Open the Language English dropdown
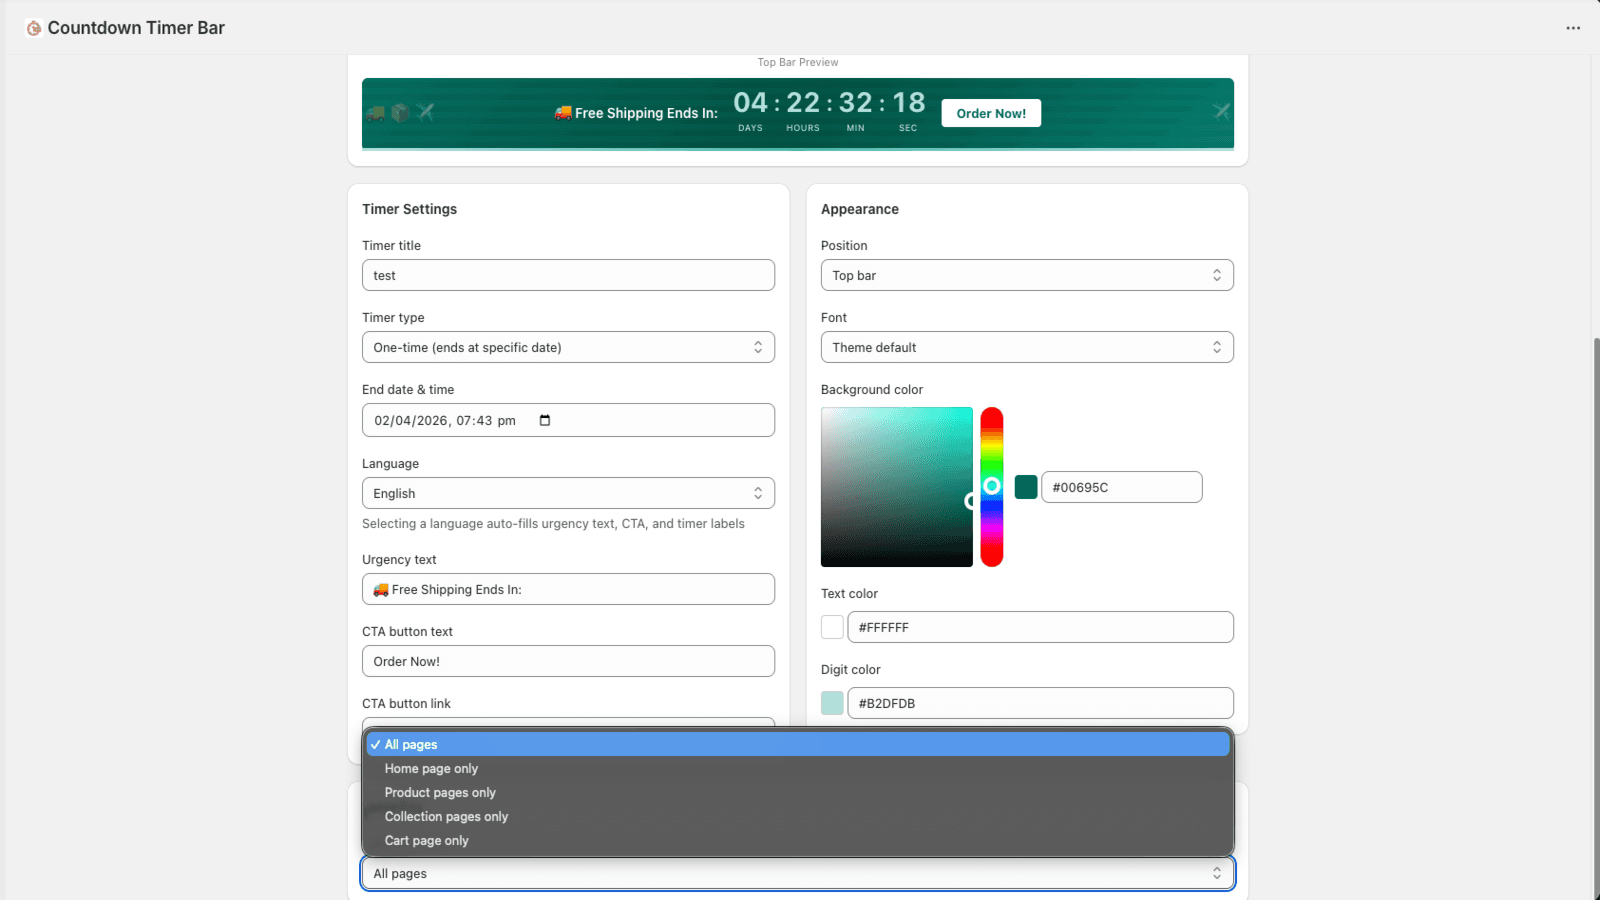Screen dimensions: 1600x900 point(568,493)
